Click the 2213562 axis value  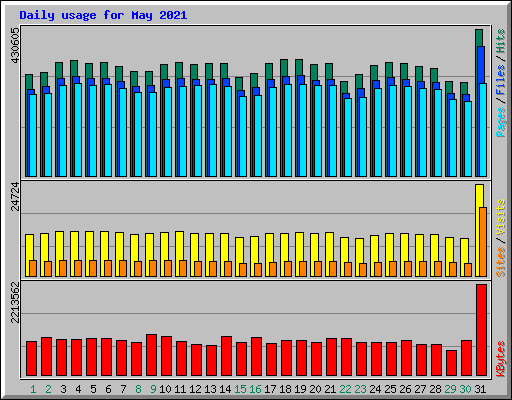coord(15,302)
